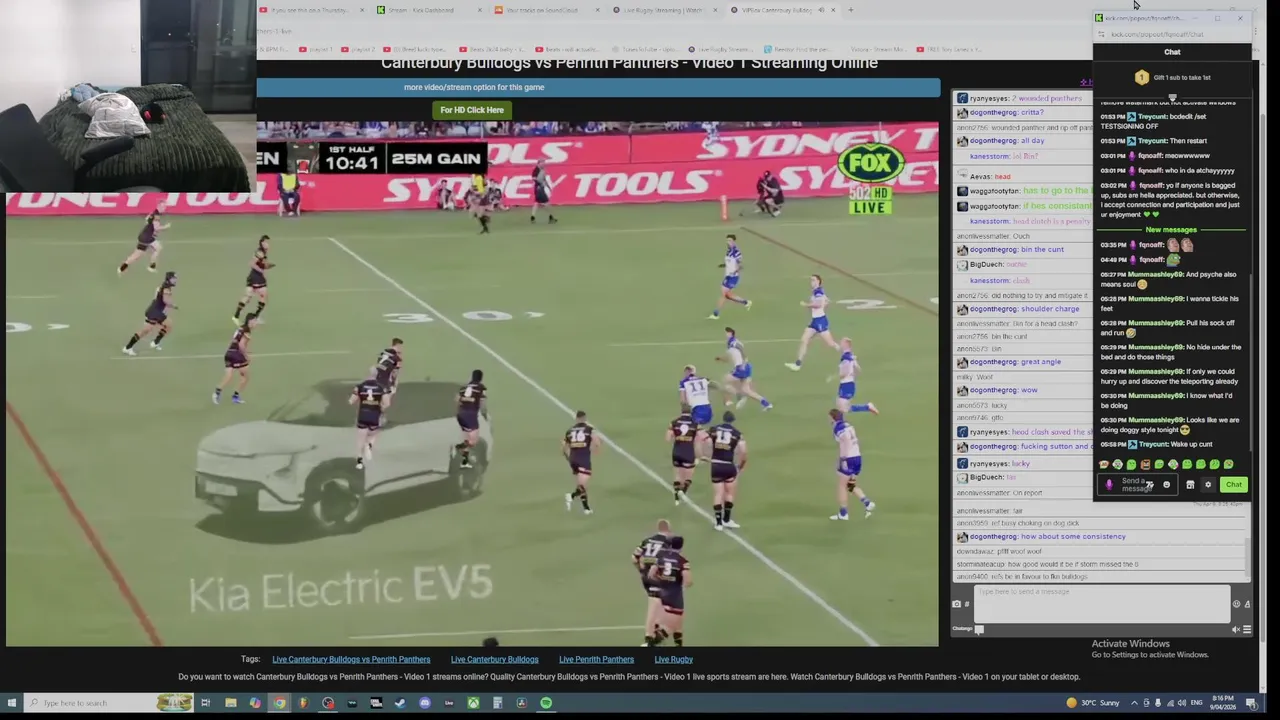Click the microphone icon in Kick chat input

(1109, 485)
